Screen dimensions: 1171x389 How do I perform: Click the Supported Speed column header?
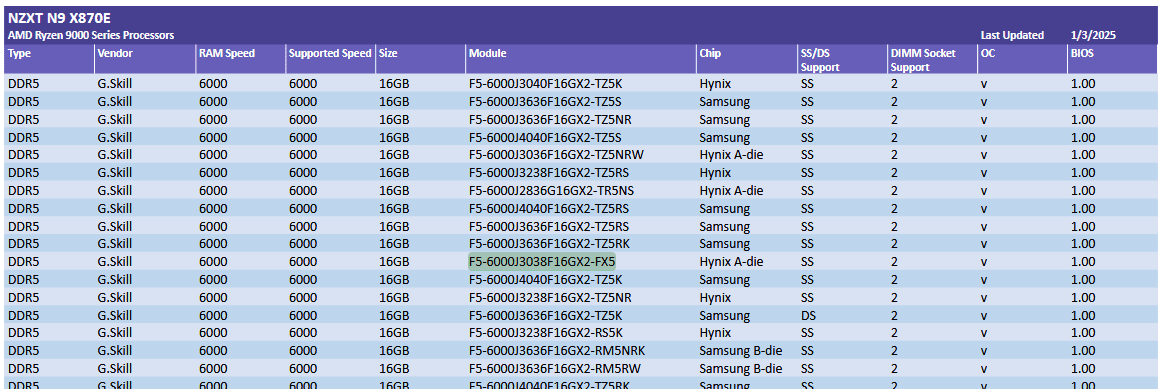tap(330, 54)
